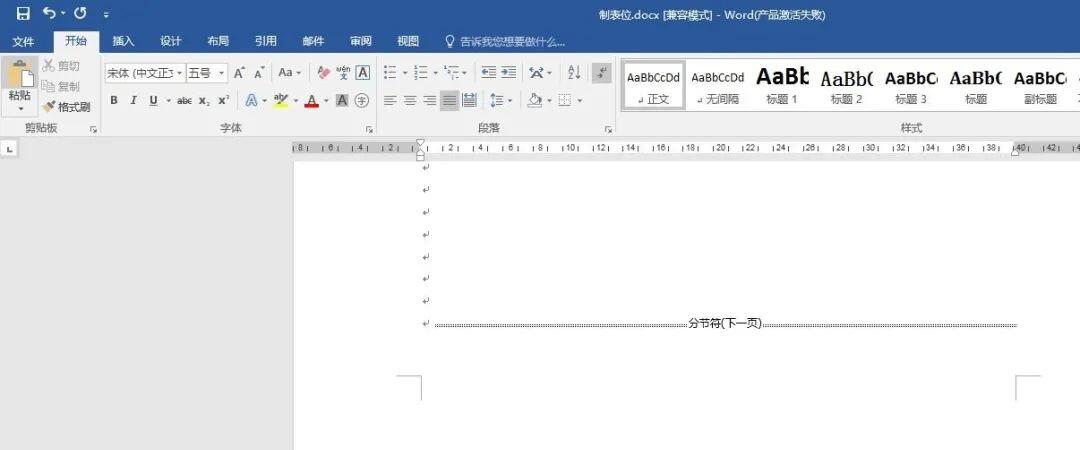Image resolution: width=1080 pixels, height=450 pixels.
Task: Apply character shading icon
Action: tap(342, 101)
